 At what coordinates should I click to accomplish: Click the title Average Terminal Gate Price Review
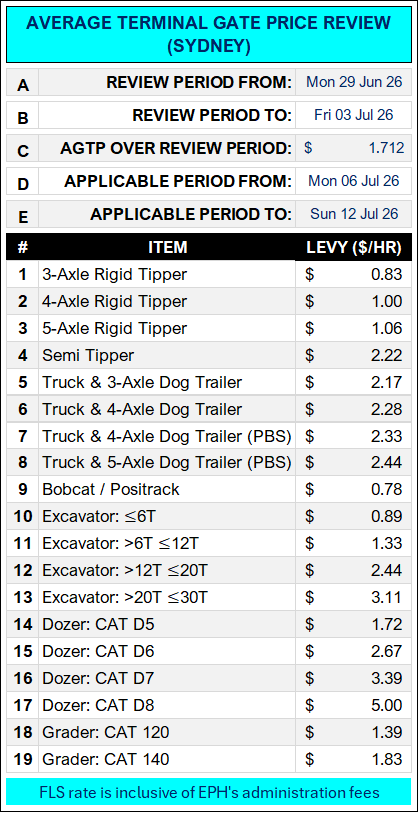pos(209,34)
